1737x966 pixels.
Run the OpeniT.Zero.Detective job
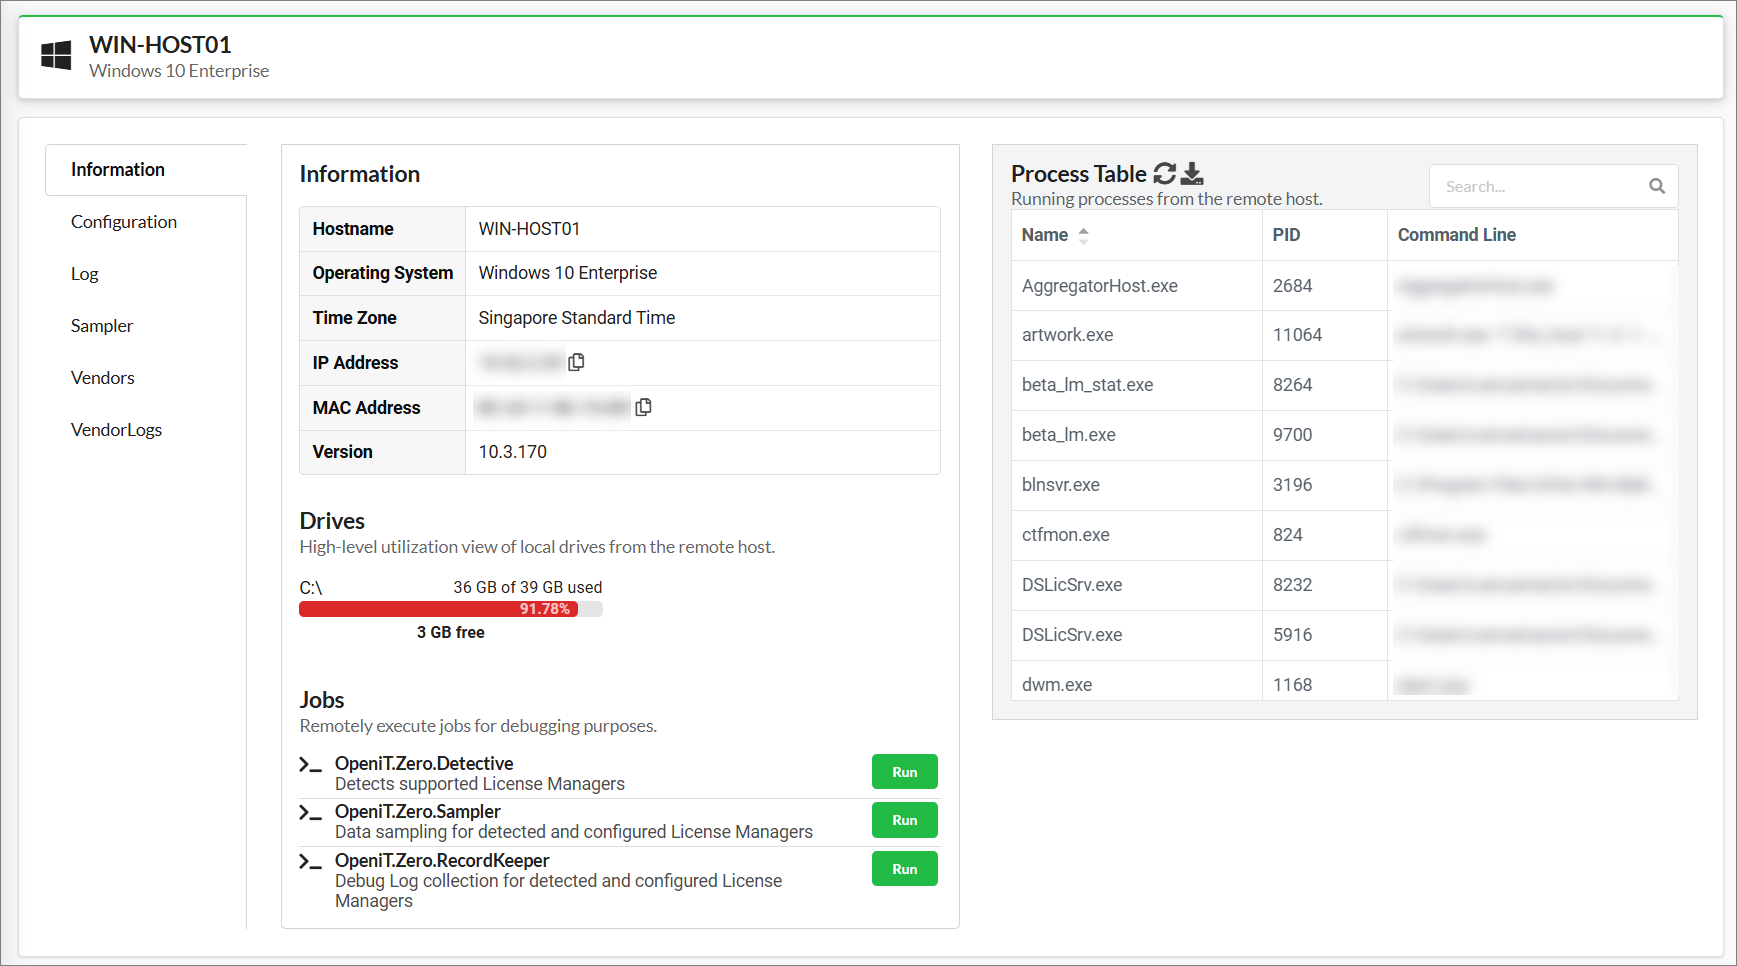(x=905, y=772)
